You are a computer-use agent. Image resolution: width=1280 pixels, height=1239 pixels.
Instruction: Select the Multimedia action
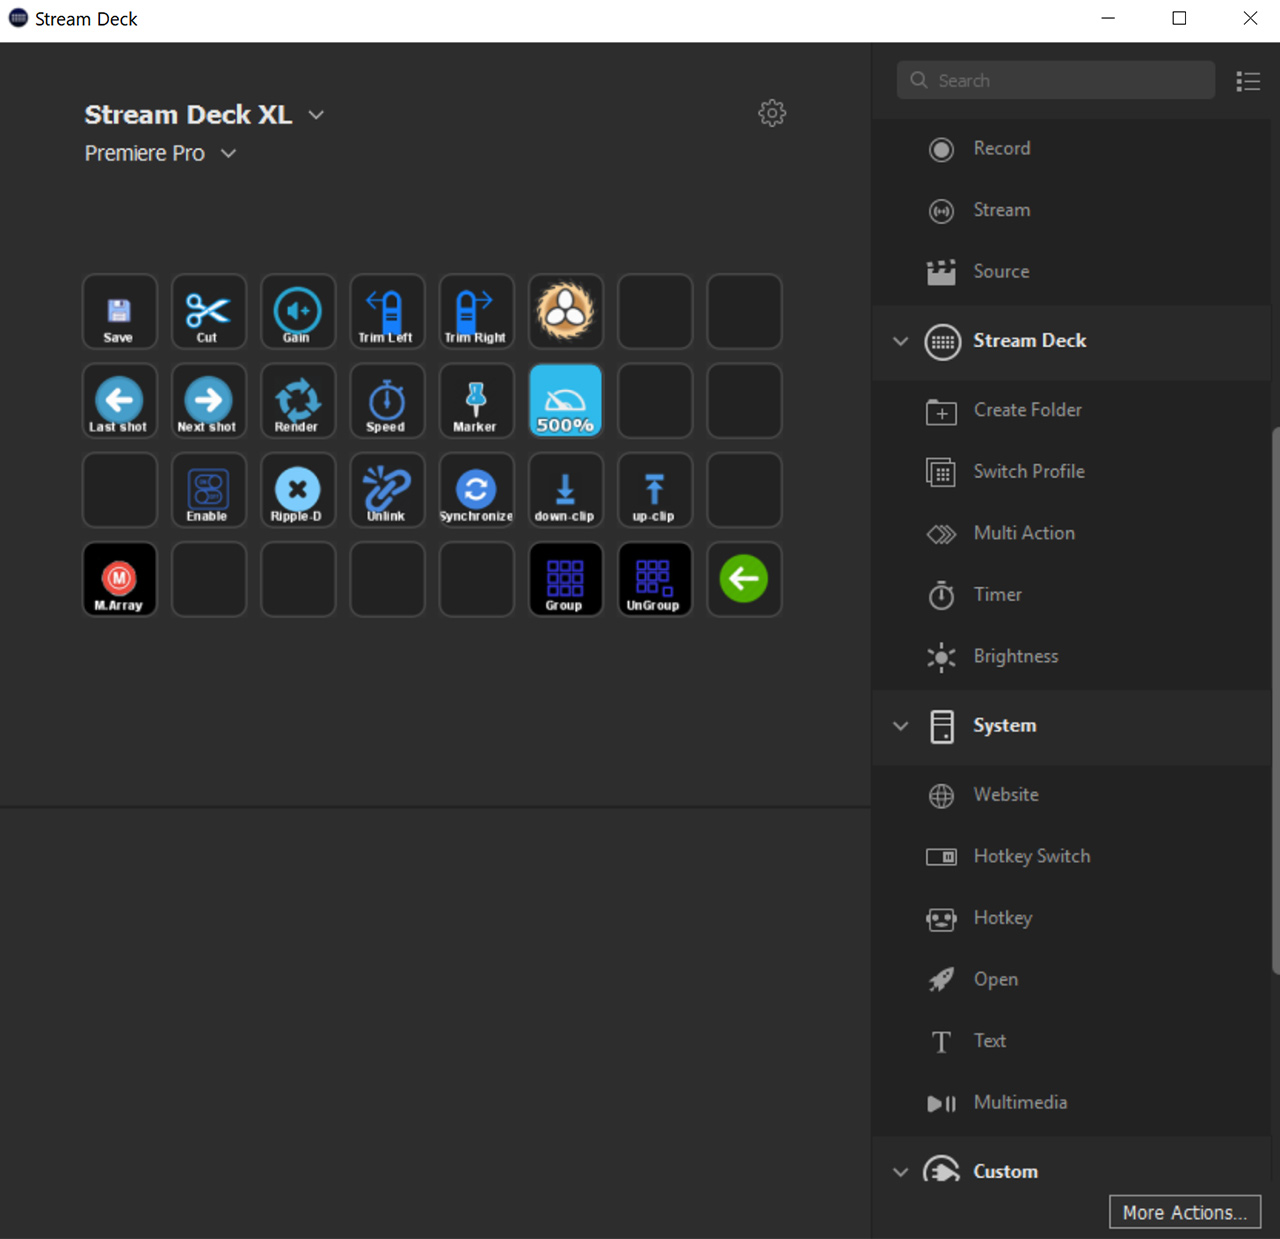click(x=1019, y=1102)
